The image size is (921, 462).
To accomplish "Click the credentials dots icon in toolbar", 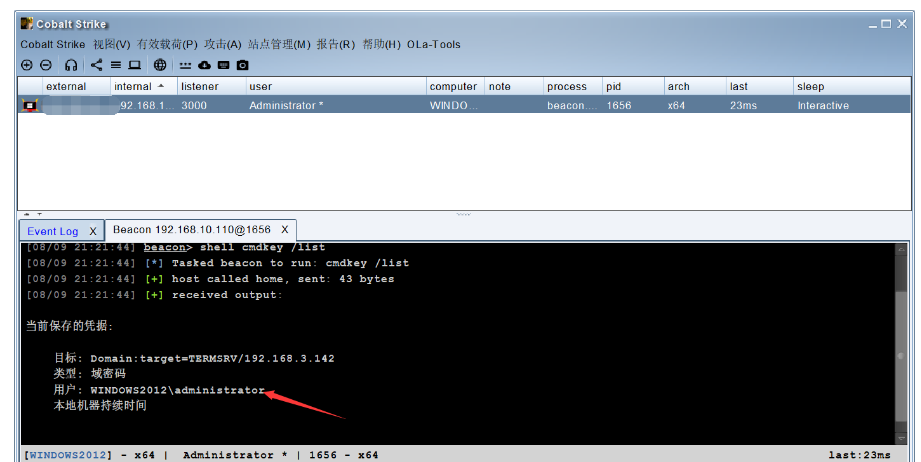I will pos(186,65).
